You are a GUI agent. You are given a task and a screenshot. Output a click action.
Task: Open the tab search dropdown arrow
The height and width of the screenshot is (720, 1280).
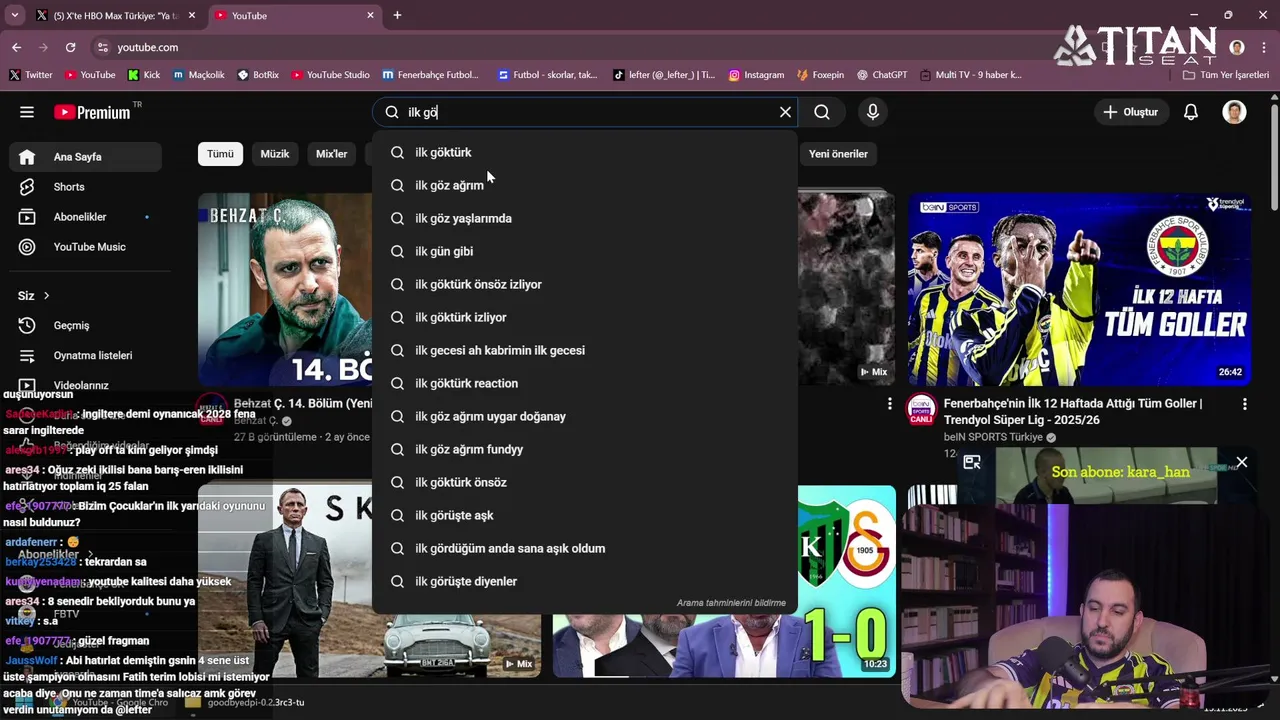pos(14,15)
